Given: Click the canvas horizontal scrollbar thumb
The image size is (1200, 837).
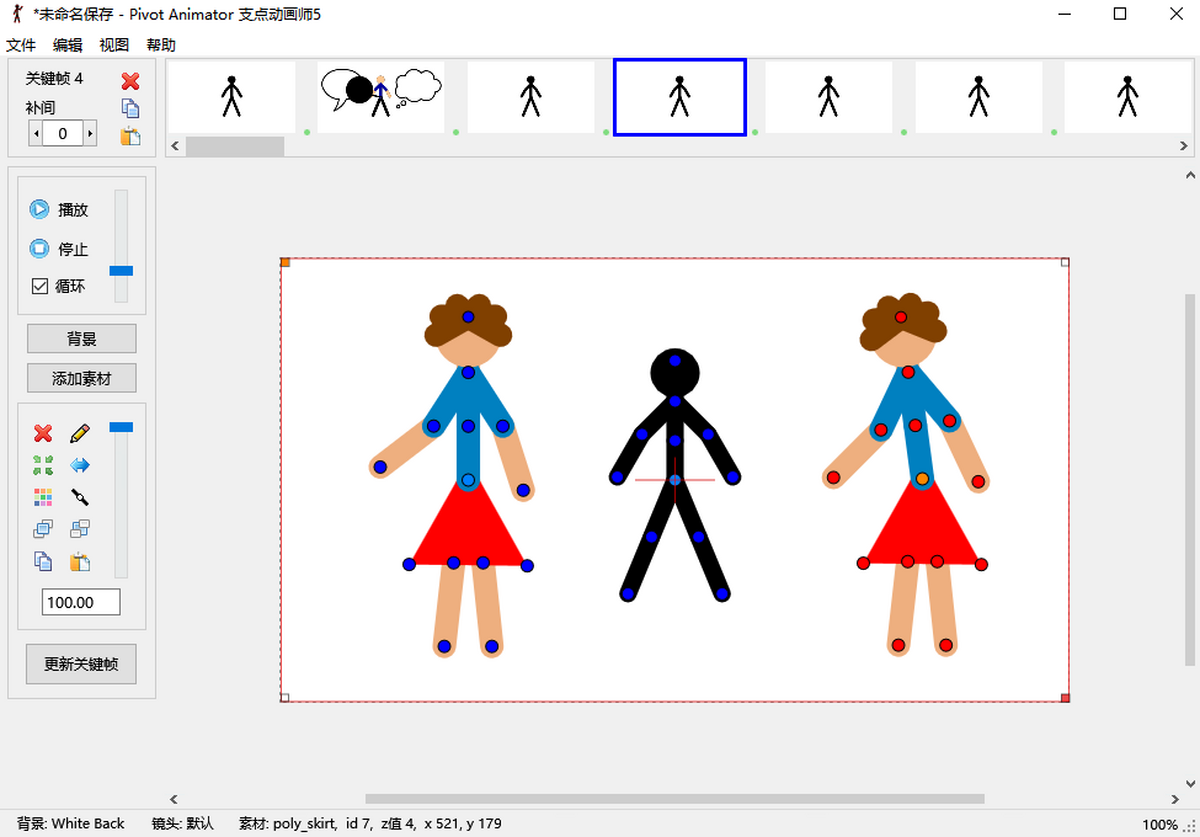Looking at the screenshot, I should point(674,799).
